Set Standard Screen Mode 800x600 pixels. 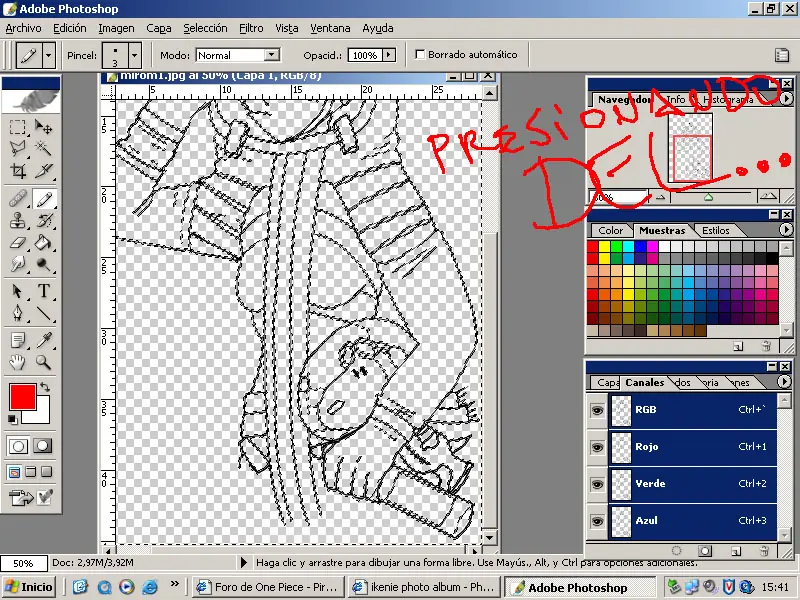pos(14,472)
